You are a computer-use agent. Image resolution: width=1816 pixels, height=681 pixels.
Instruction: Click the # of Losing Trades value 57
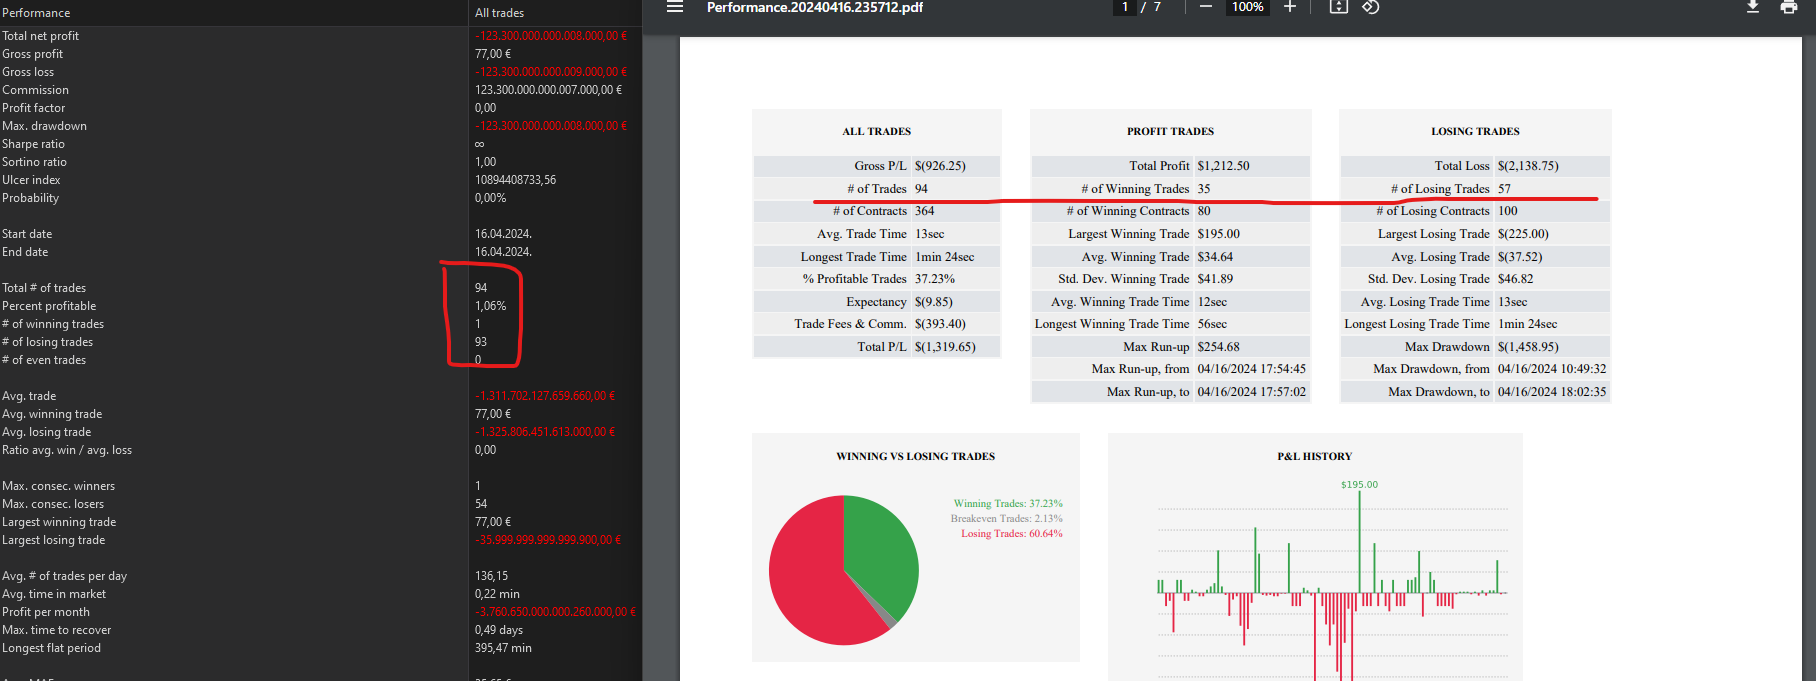(x=1505, y=189)
